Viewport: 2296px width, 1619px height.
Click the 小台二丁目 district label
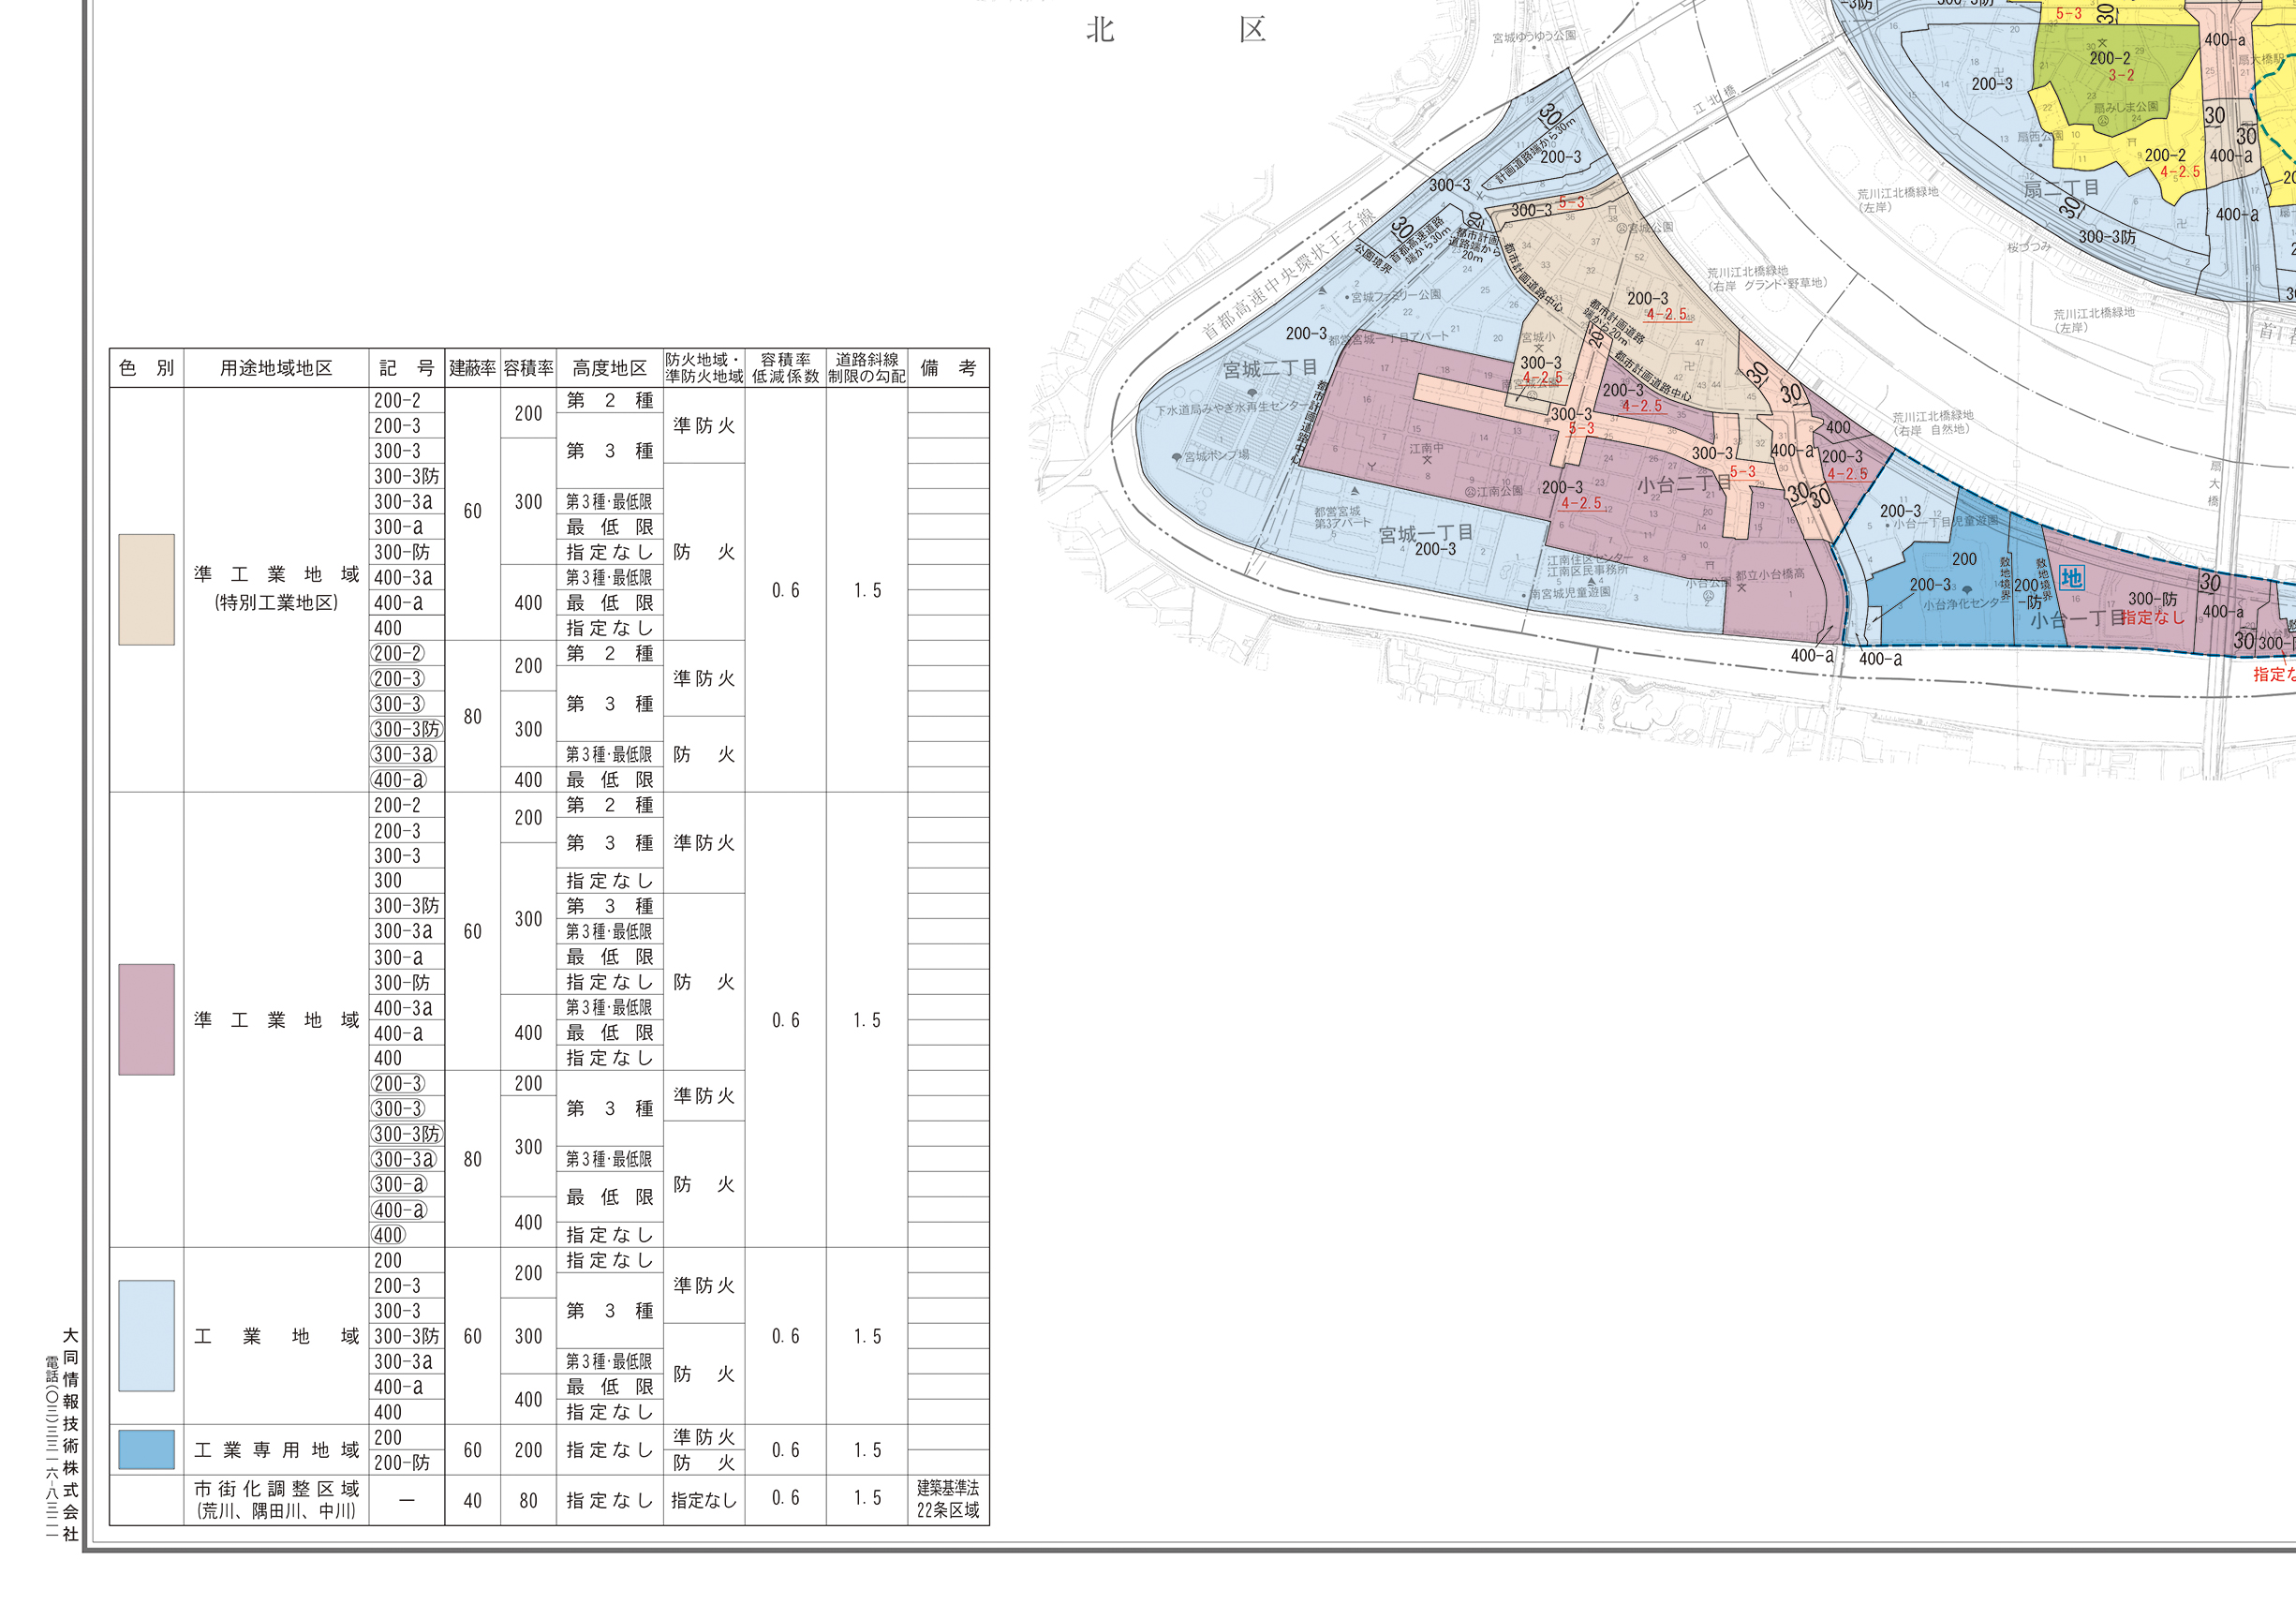tap(1683, 486)
